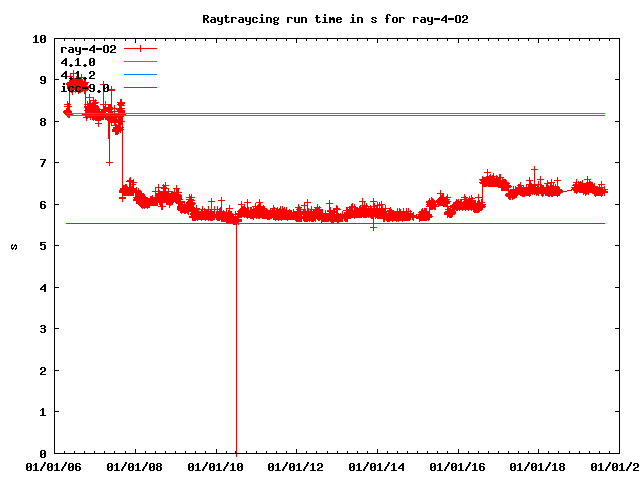Screen dimensions: 640x480
Task: Click the red ray-4-02 legend line sample
Action: coord(141,48)
